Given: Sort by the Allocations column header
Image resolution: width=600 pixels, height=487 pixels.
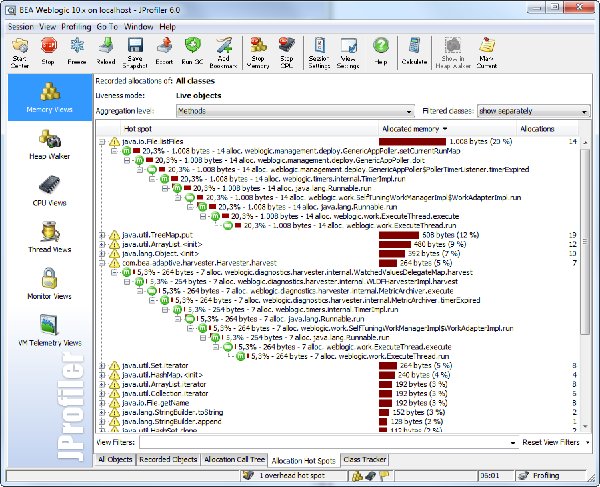Looking at the screenshot, I should tap(547, 129).
